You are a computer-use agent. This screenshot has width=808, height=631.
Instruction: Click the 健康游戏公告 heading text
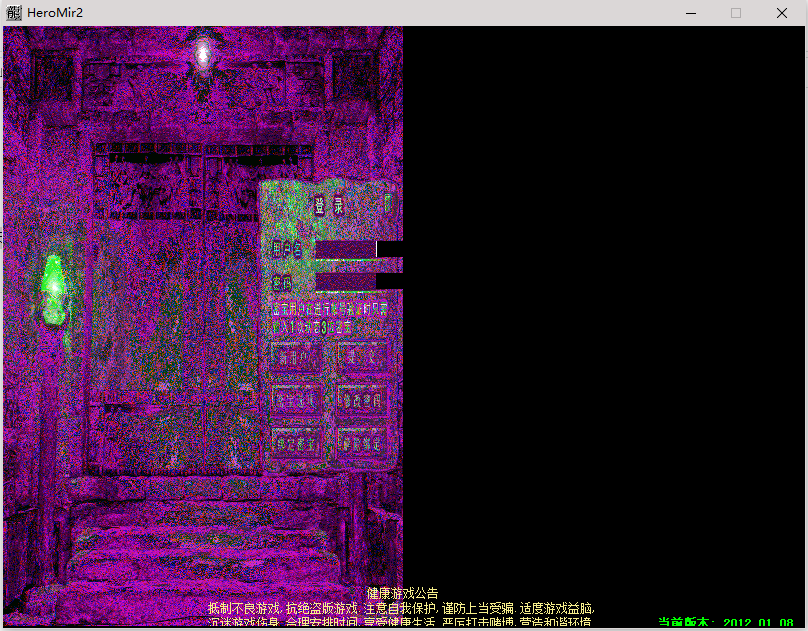tap(402, 593)
